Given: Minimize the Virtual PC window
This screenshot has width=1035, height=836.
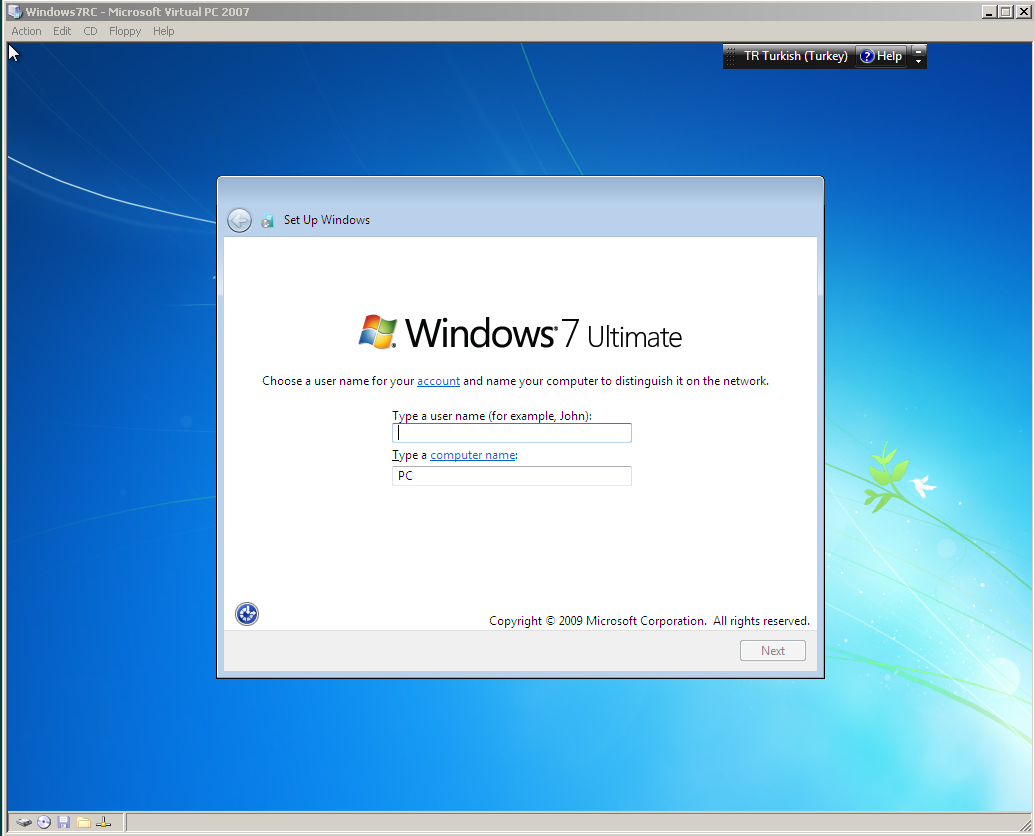Looking at the screenshot, I should pos(988,11).
